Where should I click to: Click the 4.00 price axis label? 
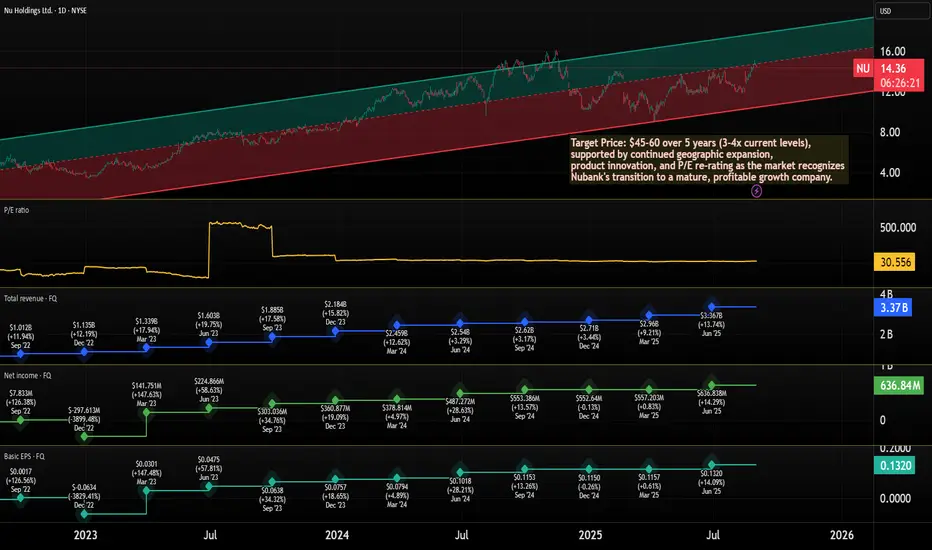point(890,173)
